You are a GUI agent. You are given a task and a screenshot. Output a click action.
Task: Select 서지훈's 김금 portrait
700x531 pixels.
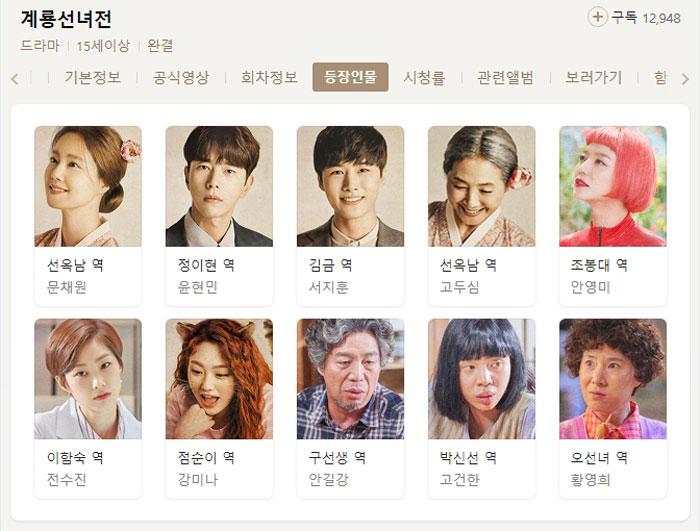coord(350,186)
